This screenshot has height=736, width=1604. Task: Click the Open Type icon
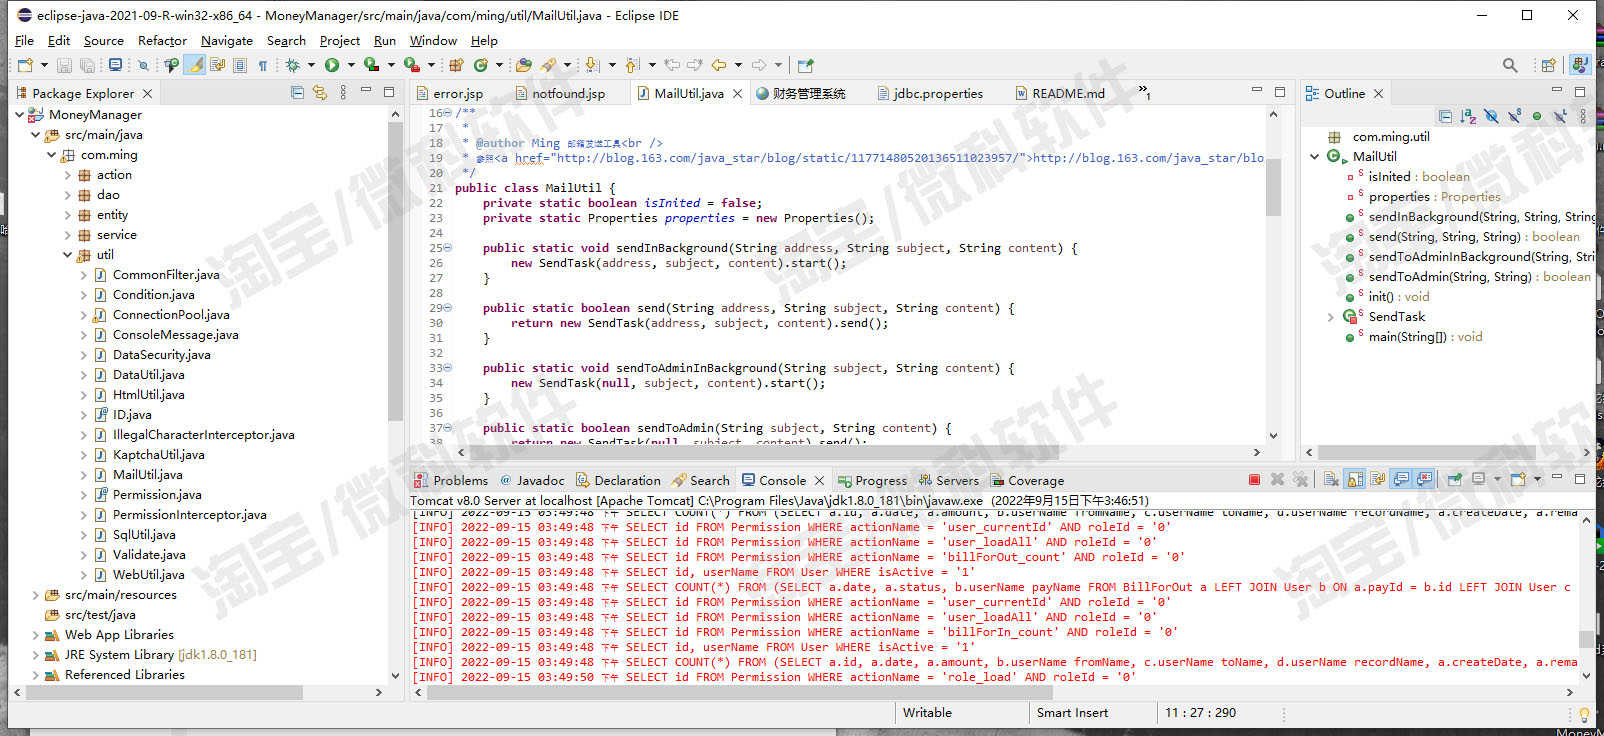[523, 65]
